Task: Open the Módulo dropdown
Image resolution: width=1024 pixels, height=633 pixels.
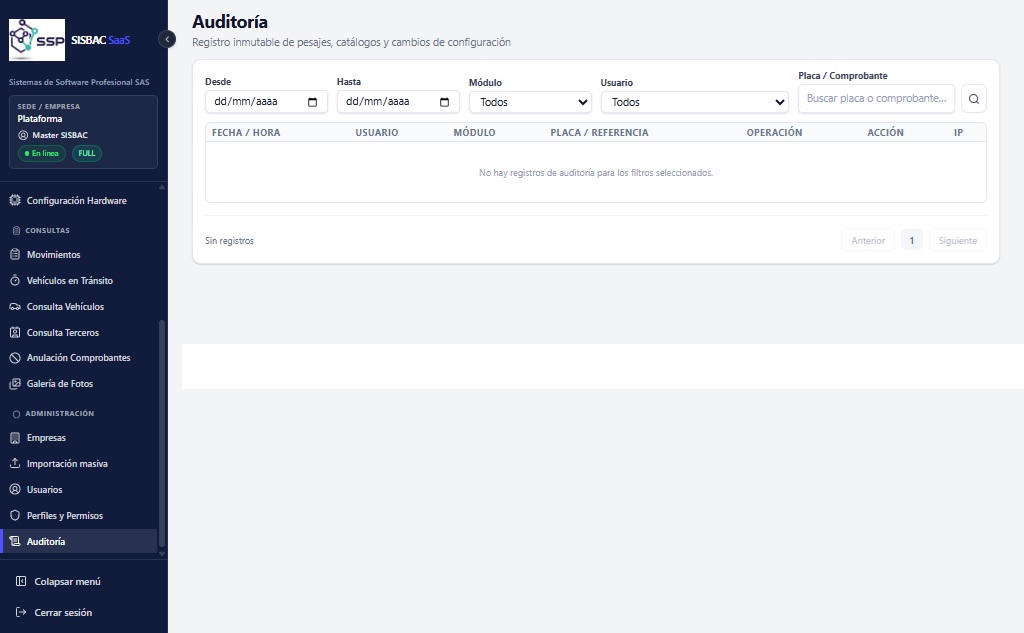Action: 530,102
